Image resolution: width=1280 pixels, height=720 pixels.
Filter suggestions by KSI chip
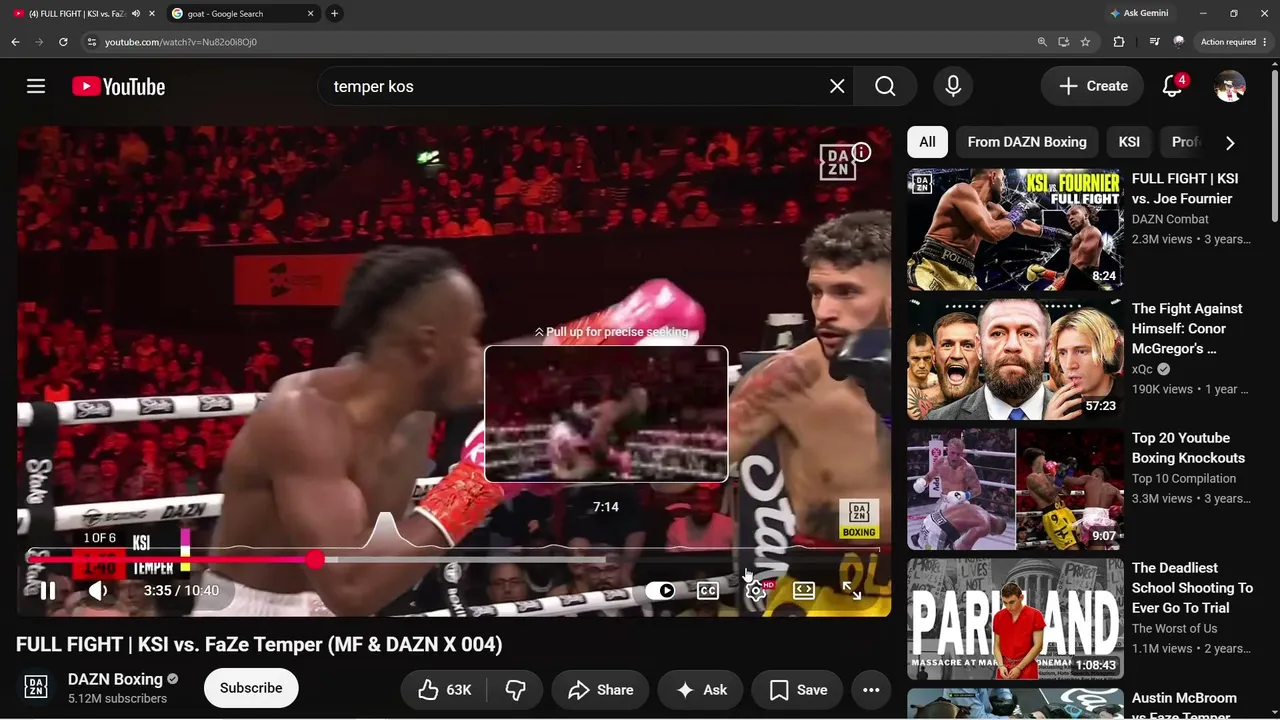(1129, 142)
